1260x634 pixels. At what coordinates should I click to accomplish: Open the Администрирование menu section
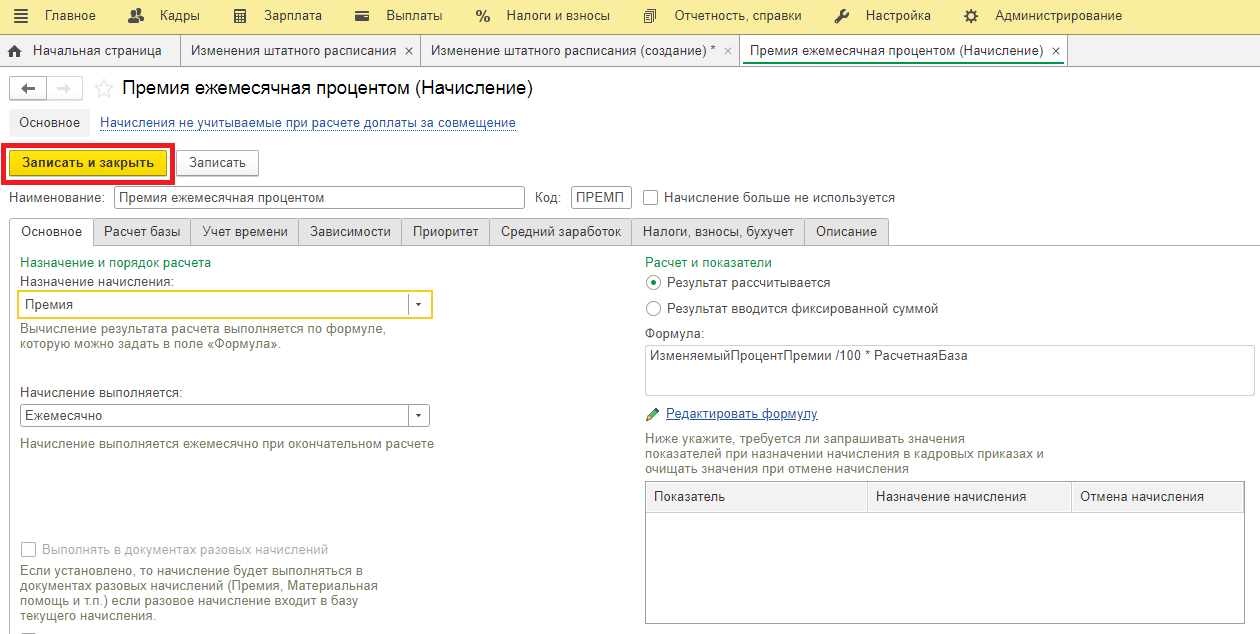tap(1058, 16)
